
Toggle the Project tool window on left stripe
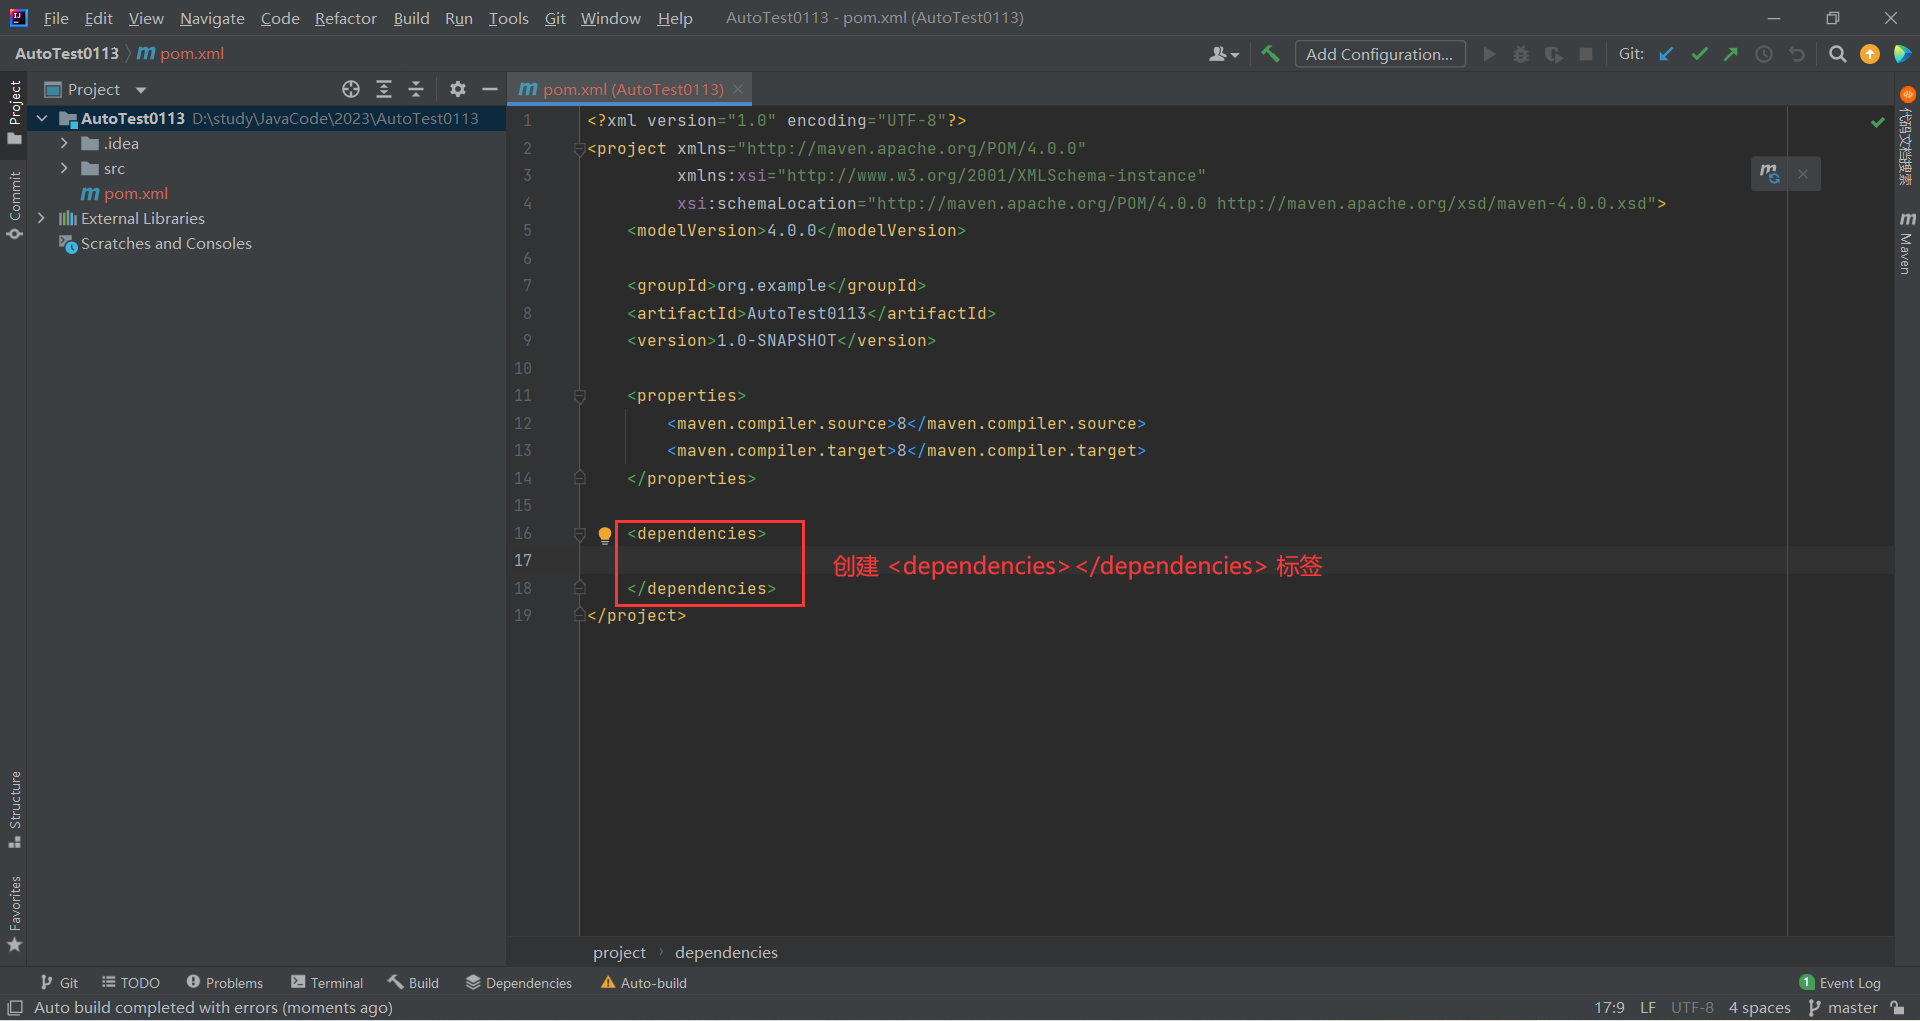pos(14,112)
